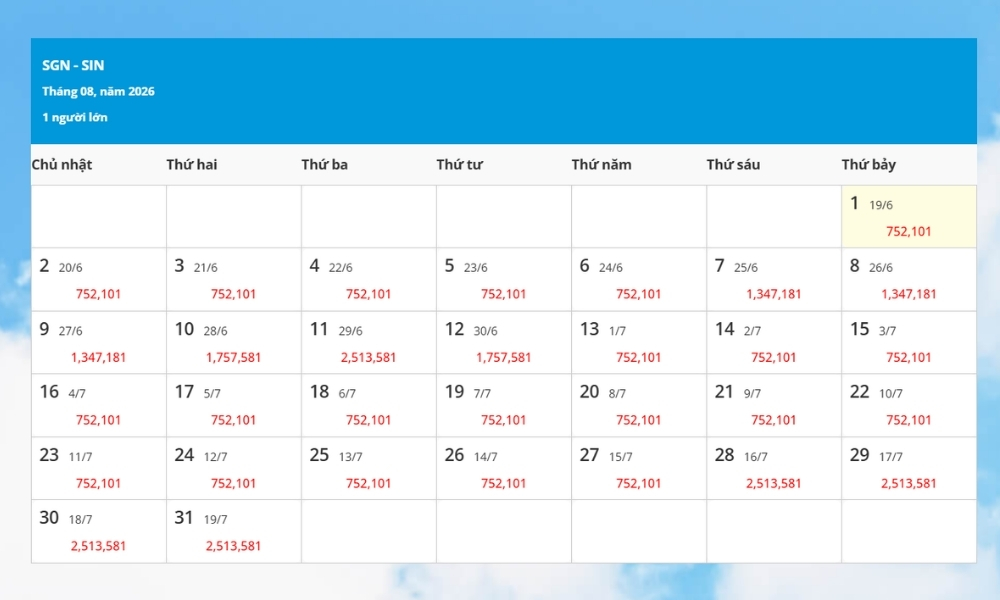The height and width of the screenshot is (600, 1000).
Task: Select Sunday August 9 fare 1,347,181
Action: click(99, 342)
